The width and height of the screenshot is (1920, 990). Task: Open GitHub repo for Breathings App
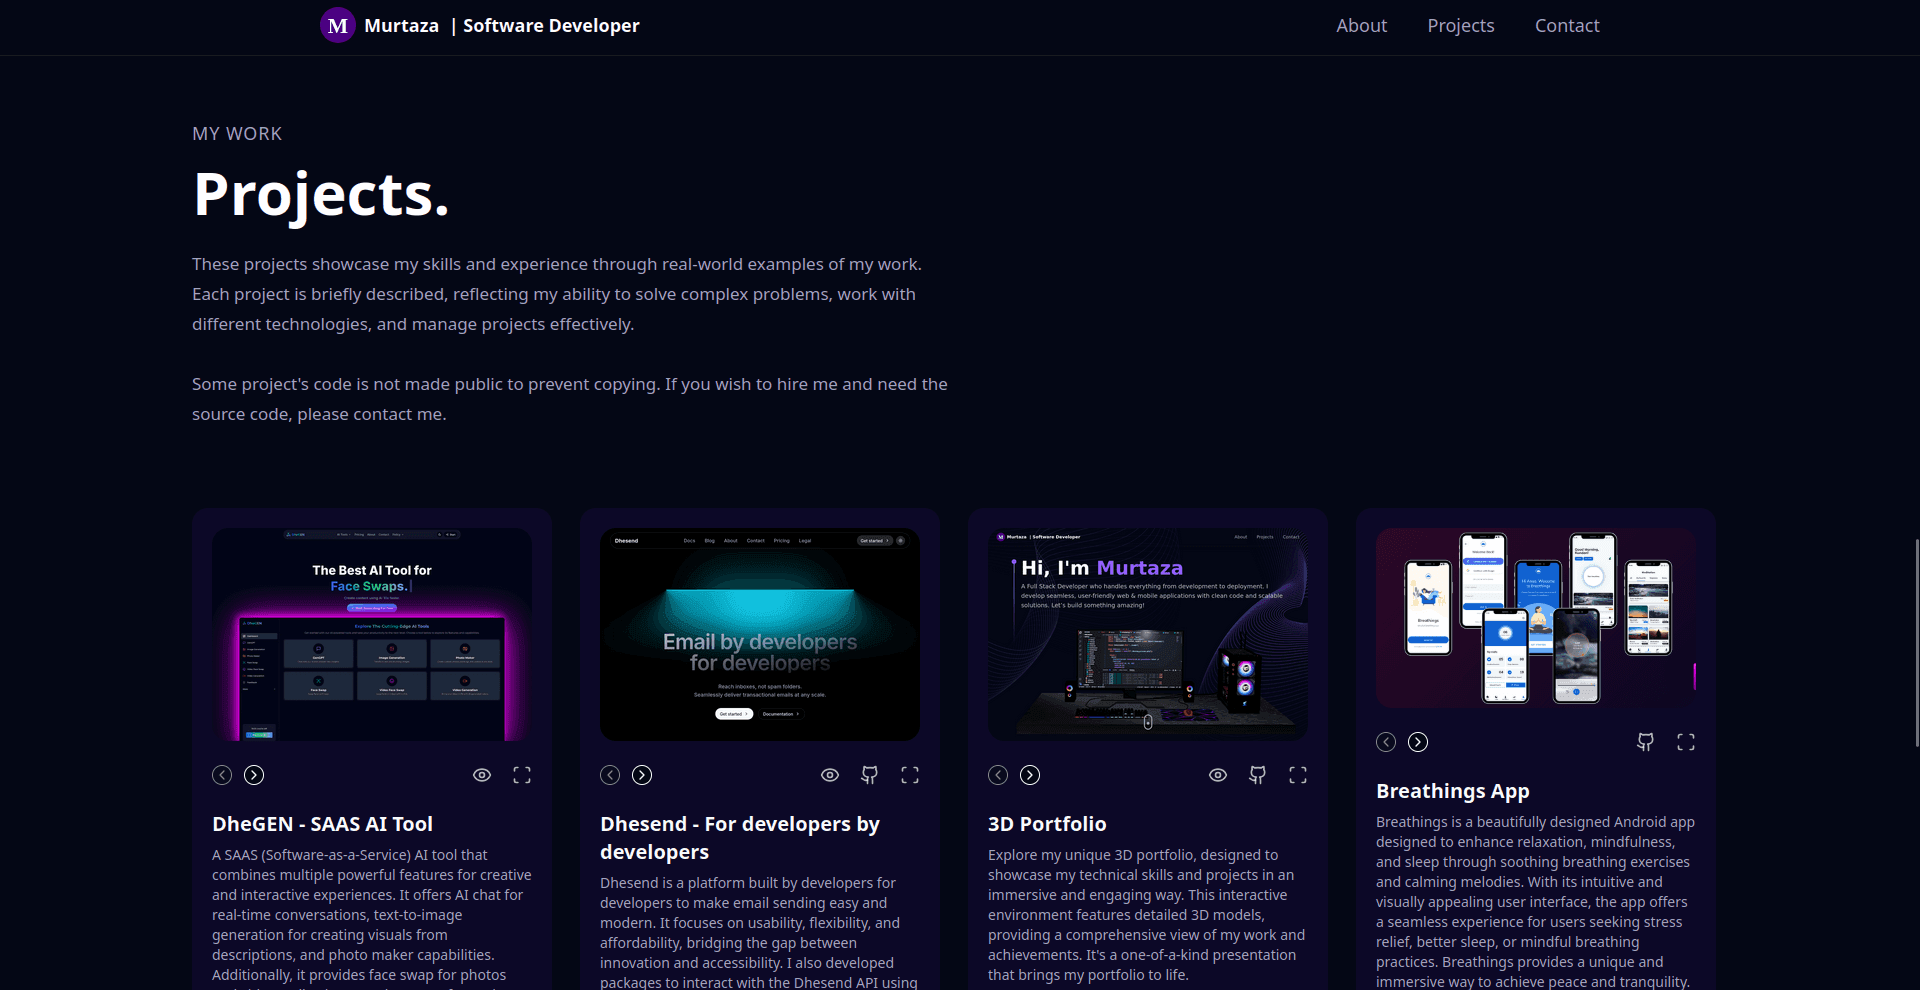[x=1646, y=742]
